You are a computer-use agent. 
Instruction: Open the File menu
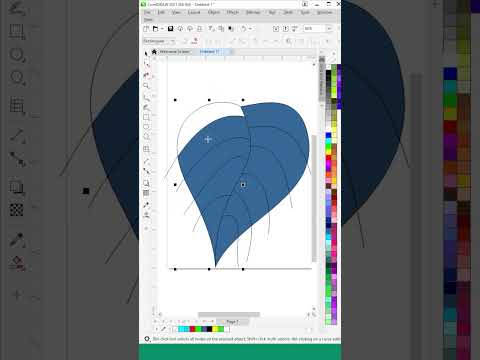coord(147,12)
